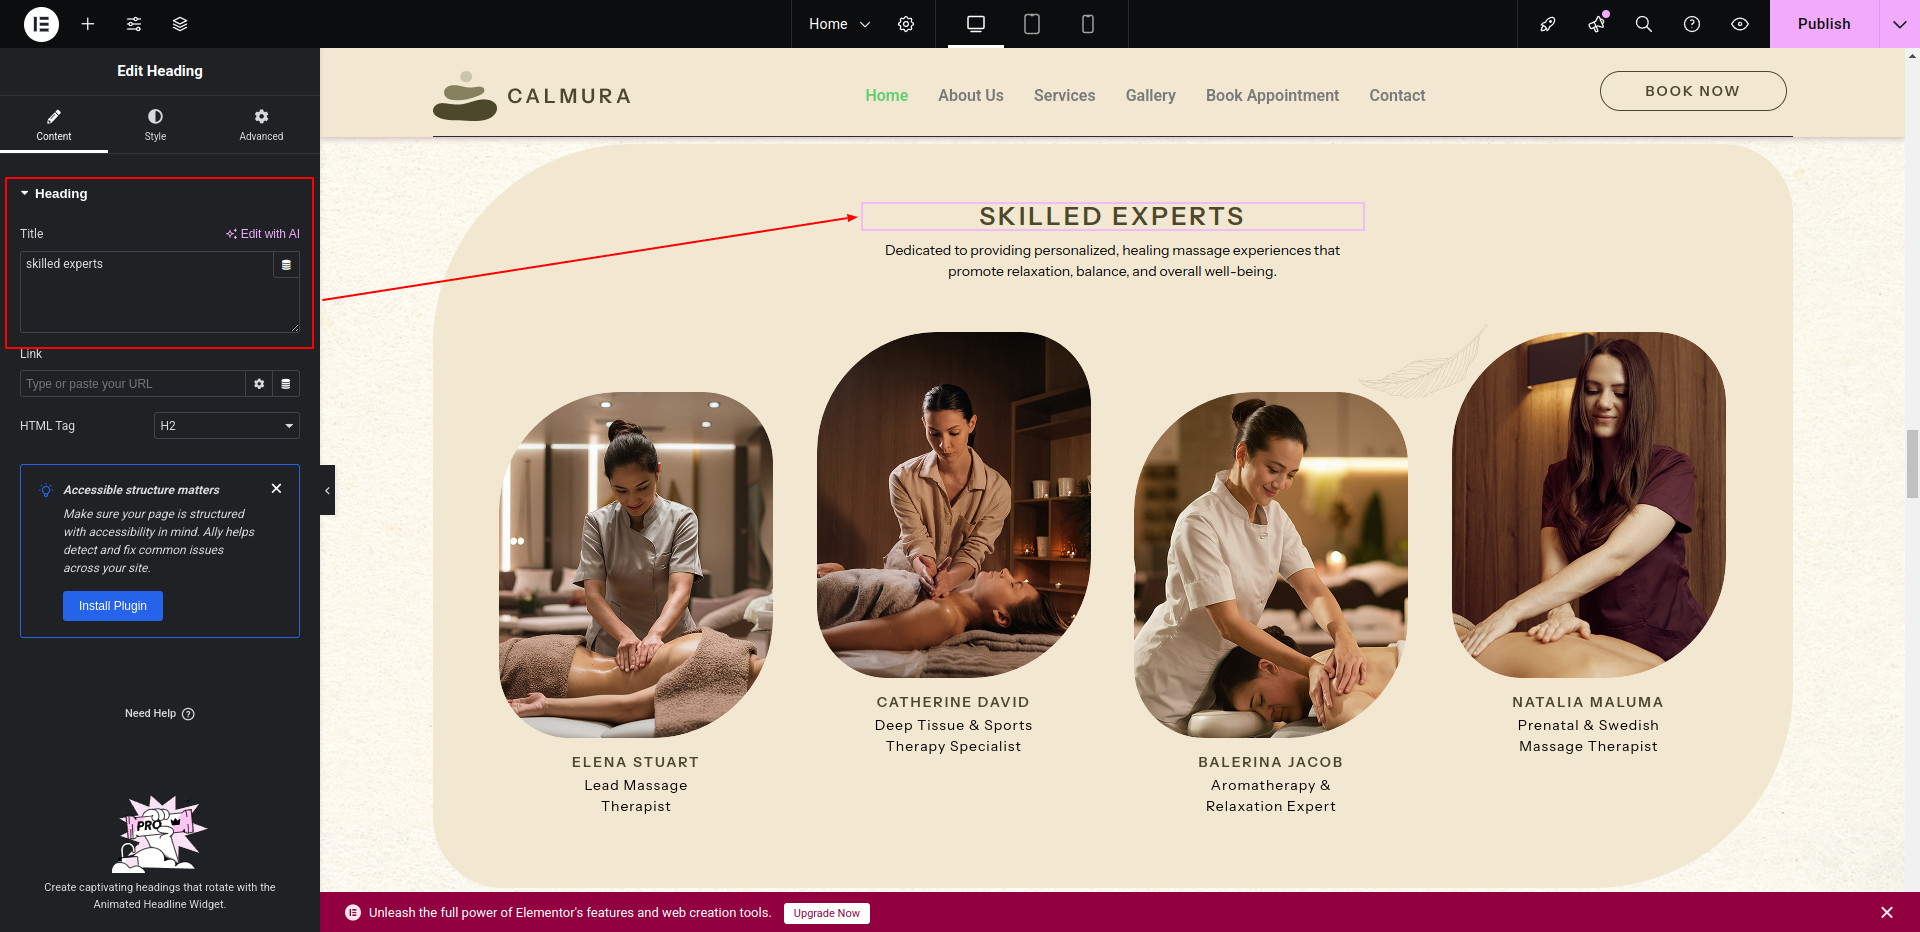Image resolution: width=1920 pixels, height=932 pixels.
Task: Switch to Mobile preview mode
Action: [1088, 24]
